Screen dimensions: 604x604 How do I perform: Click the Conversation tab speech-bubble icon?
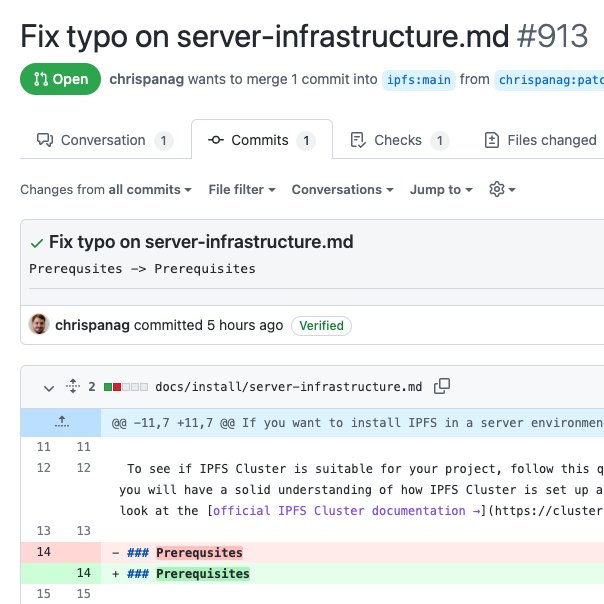tap(45, 140)
